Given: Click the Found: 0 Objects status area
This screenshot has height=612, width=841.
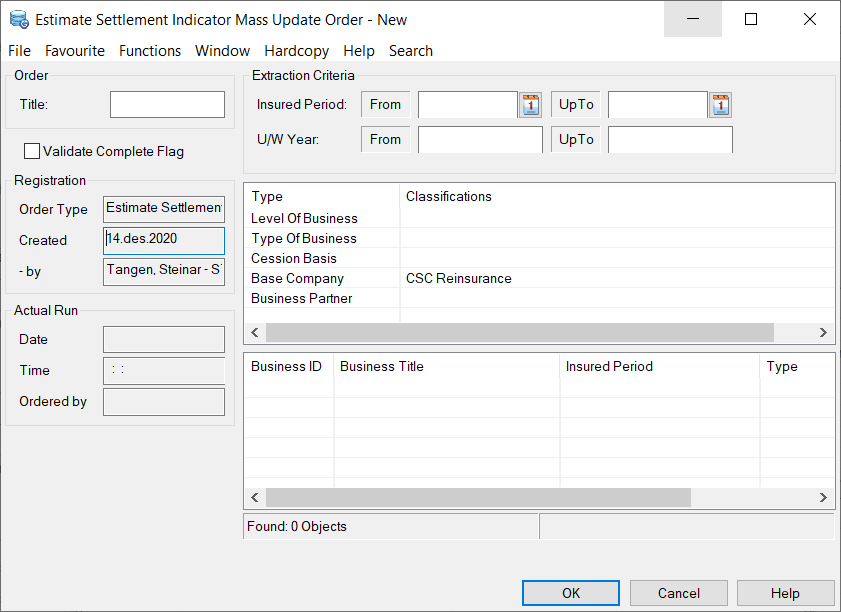Looking at the screenshot, I should point(390,526).
